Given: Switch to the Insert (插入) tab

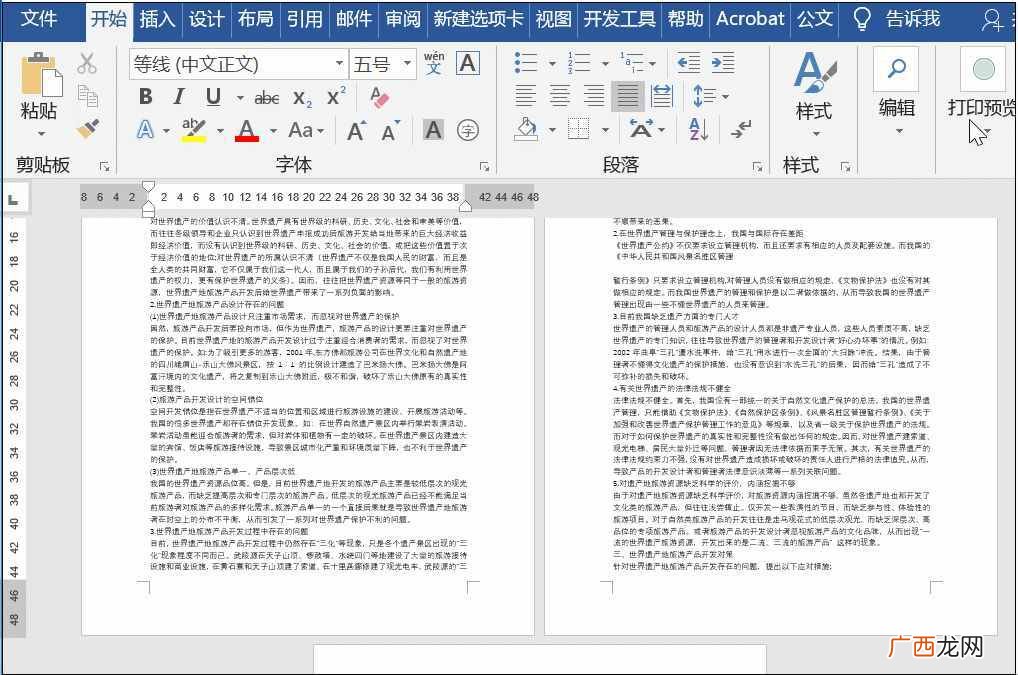Looking at the screenshot, I should coord(157,19).
